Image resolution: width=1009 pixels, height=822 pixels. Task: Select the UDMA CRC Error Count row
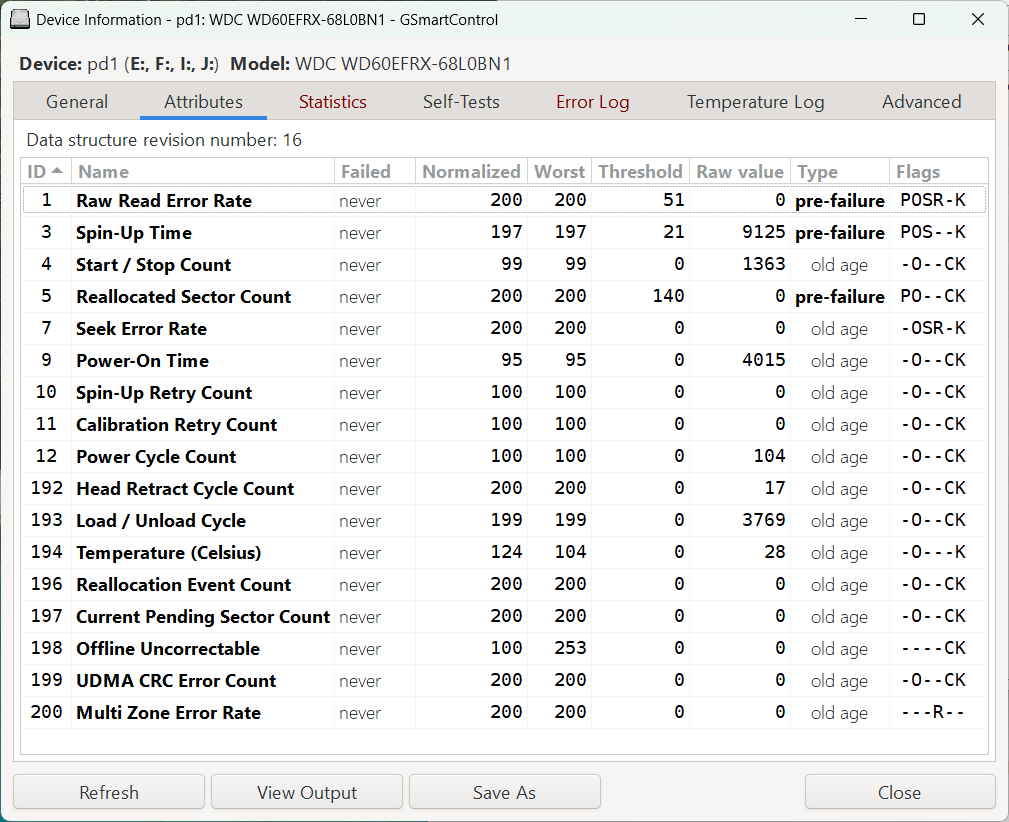504,680
